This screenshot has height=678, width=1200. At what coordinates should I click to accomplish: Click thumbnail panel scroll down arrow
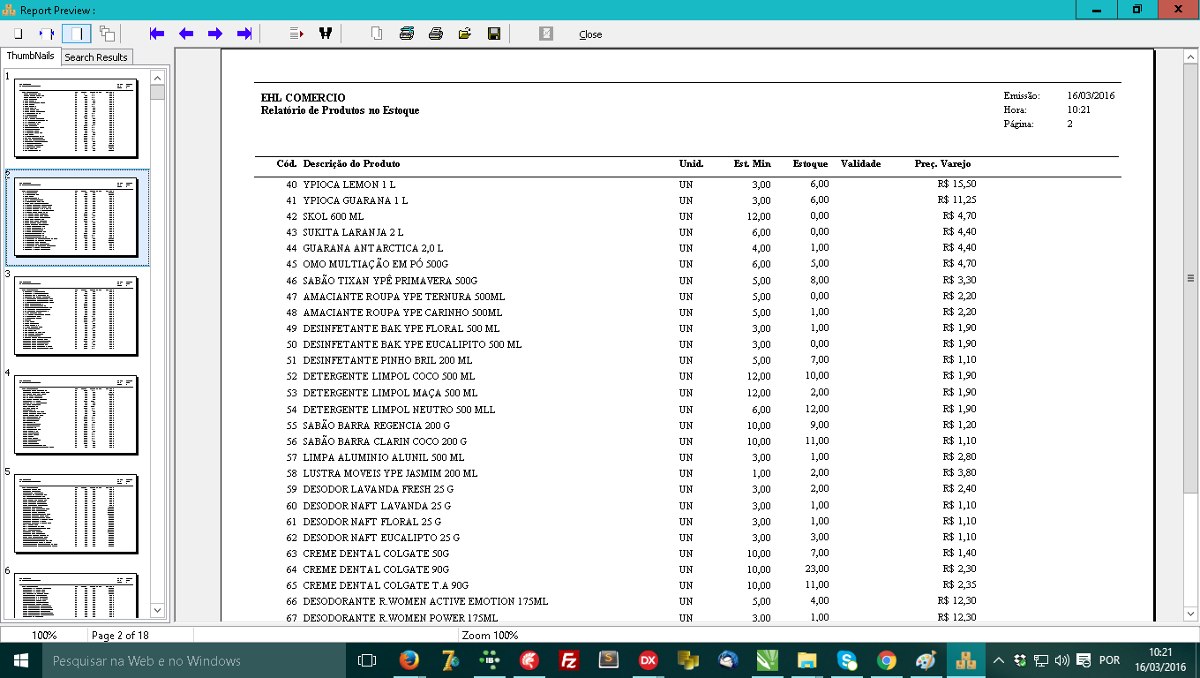157,610
